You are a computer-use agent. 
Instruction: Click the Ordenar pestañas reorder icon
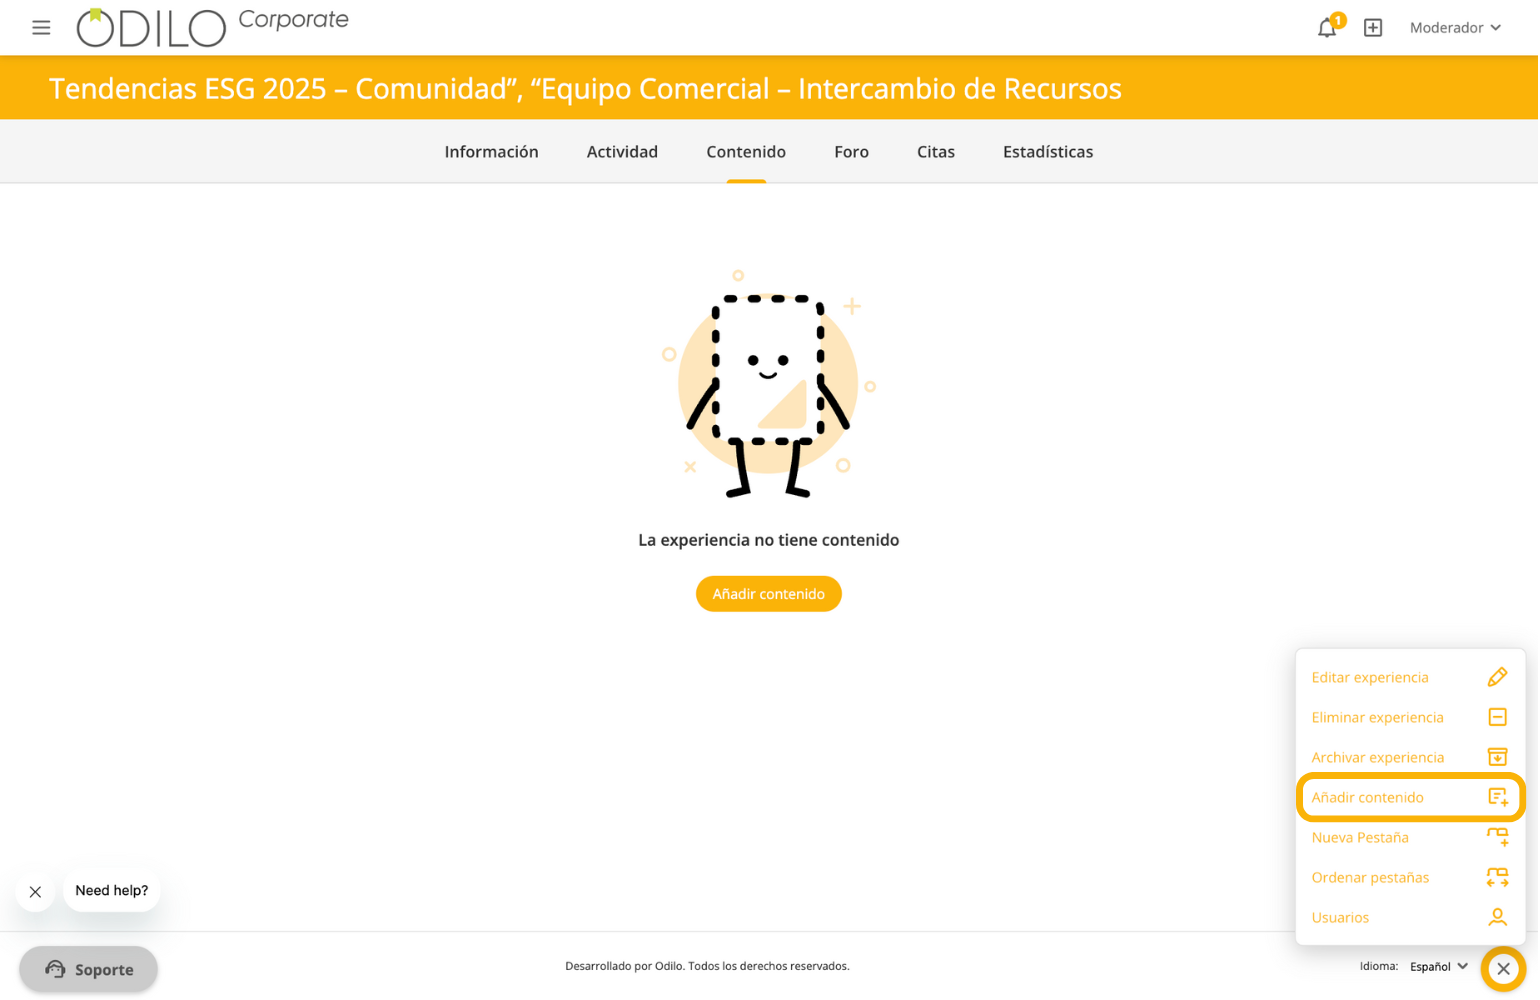click(1497, 877)
